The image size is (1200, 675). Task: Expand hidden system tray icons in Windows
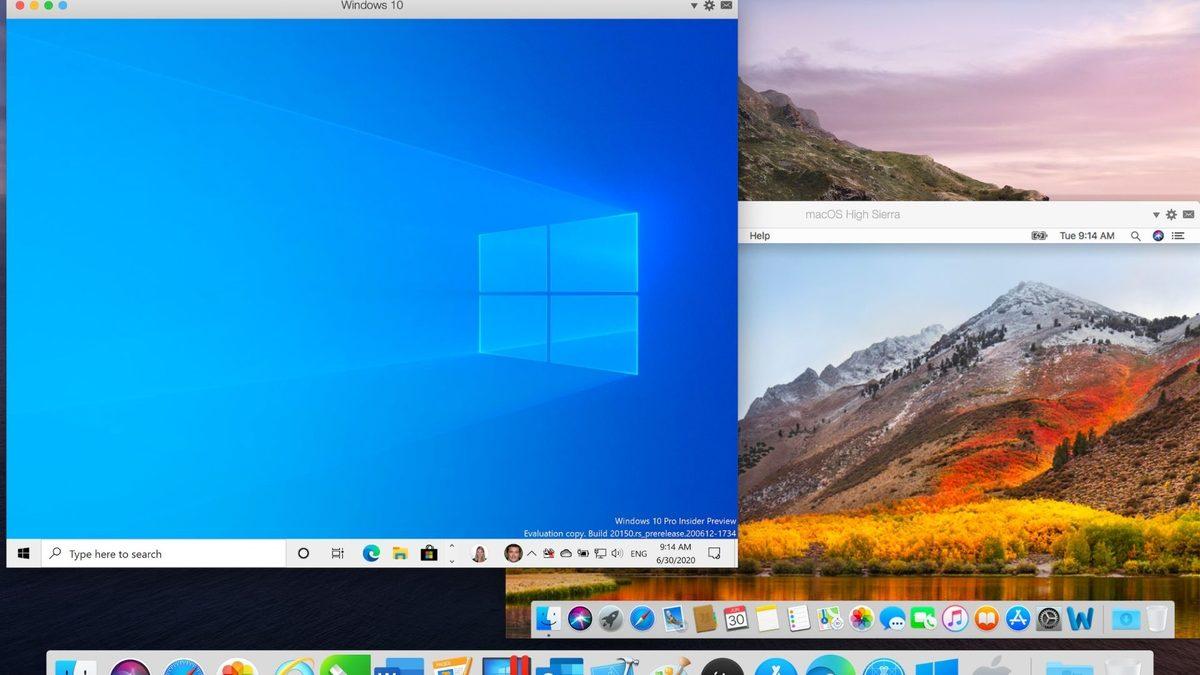pos(532,553)
